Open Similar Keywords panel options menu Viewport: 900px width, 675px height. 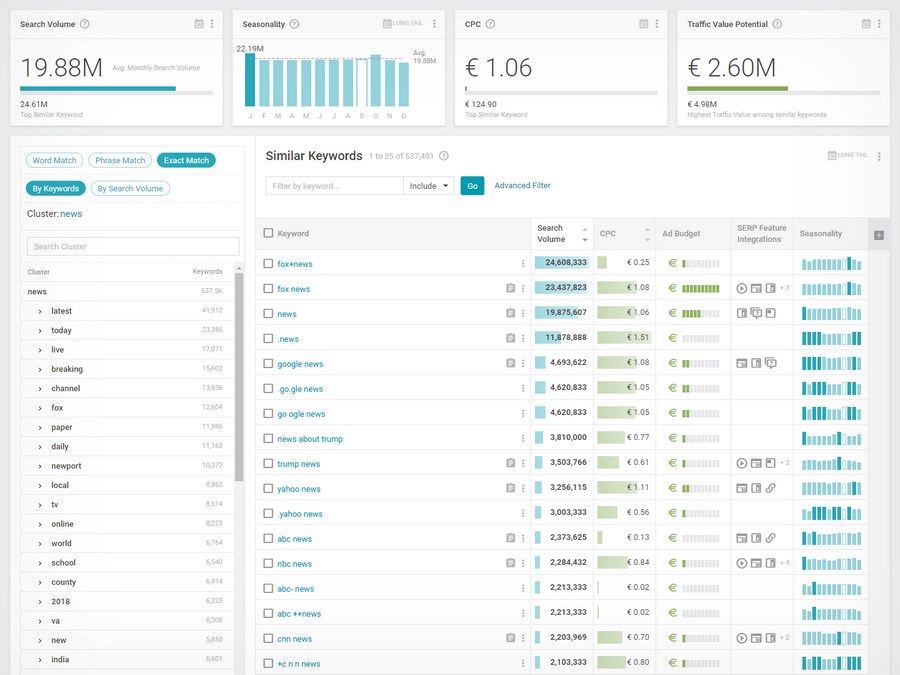879,156
